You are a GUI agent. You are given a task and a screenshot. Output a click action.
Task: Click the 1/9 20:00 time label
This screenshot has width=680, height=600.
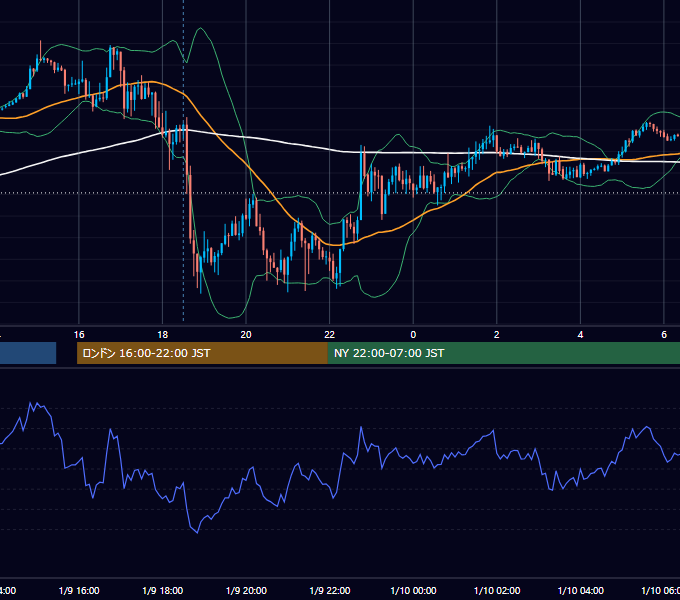point(246,590)
